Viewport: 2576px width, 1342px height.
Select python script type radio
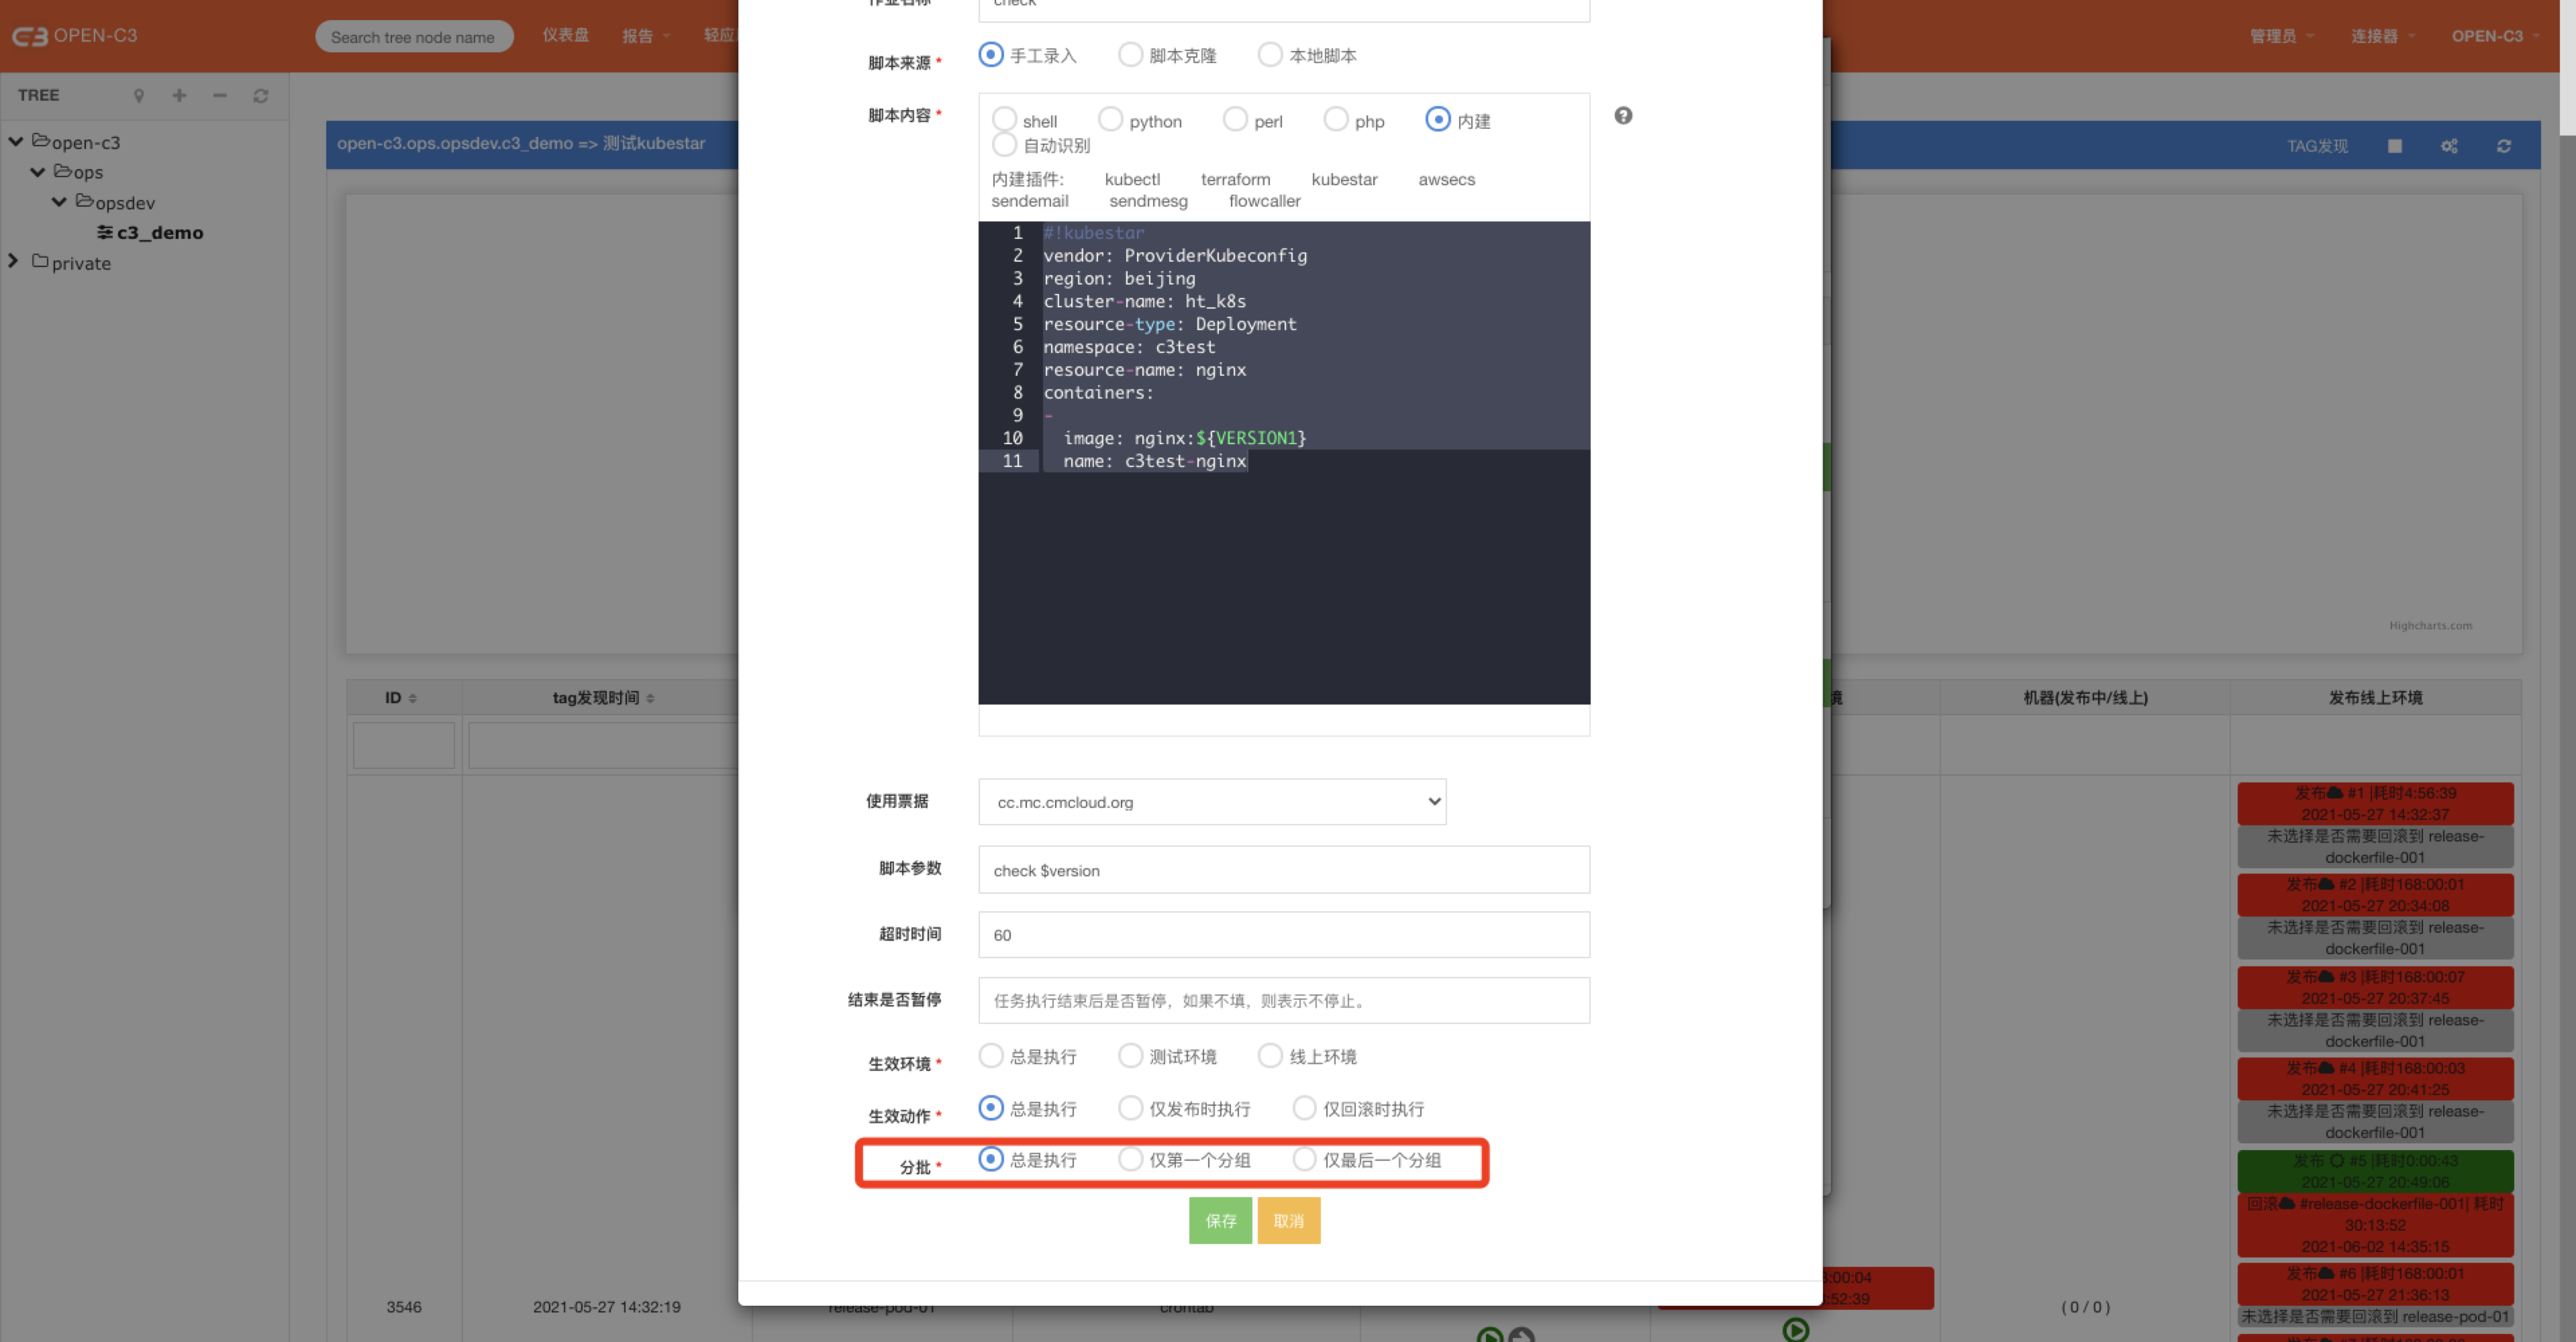point(1110,120)
